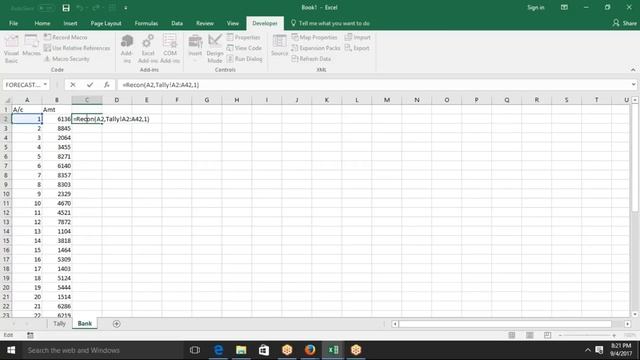The height and width of the screenshot is (360, 640).
Task: Collapse the ribbon
Action: [x=633, y=70]
